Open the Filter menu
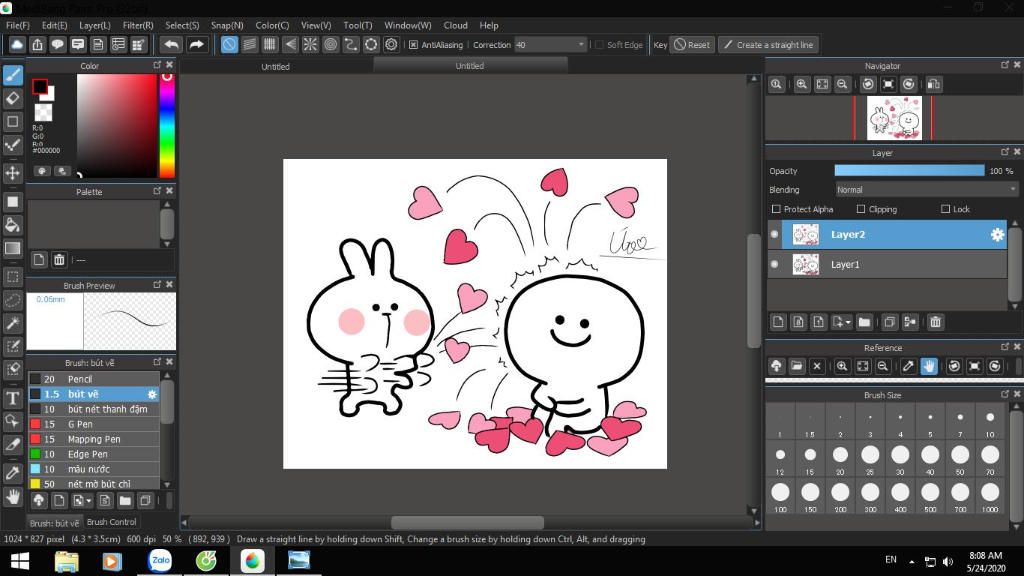Image resolution: width=1024 pixels, height=576 pixels. pyautogui.click(x=138, y=25)
